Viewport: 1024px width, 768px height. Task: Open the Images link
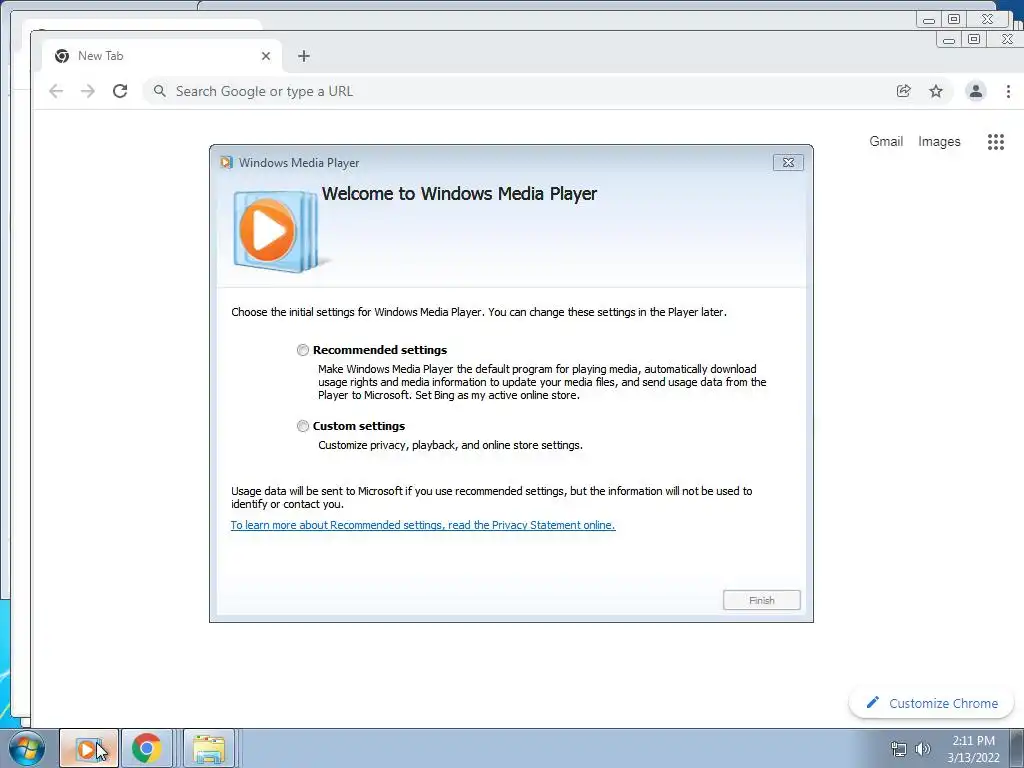pyautogui.click(x=939, y=142)
